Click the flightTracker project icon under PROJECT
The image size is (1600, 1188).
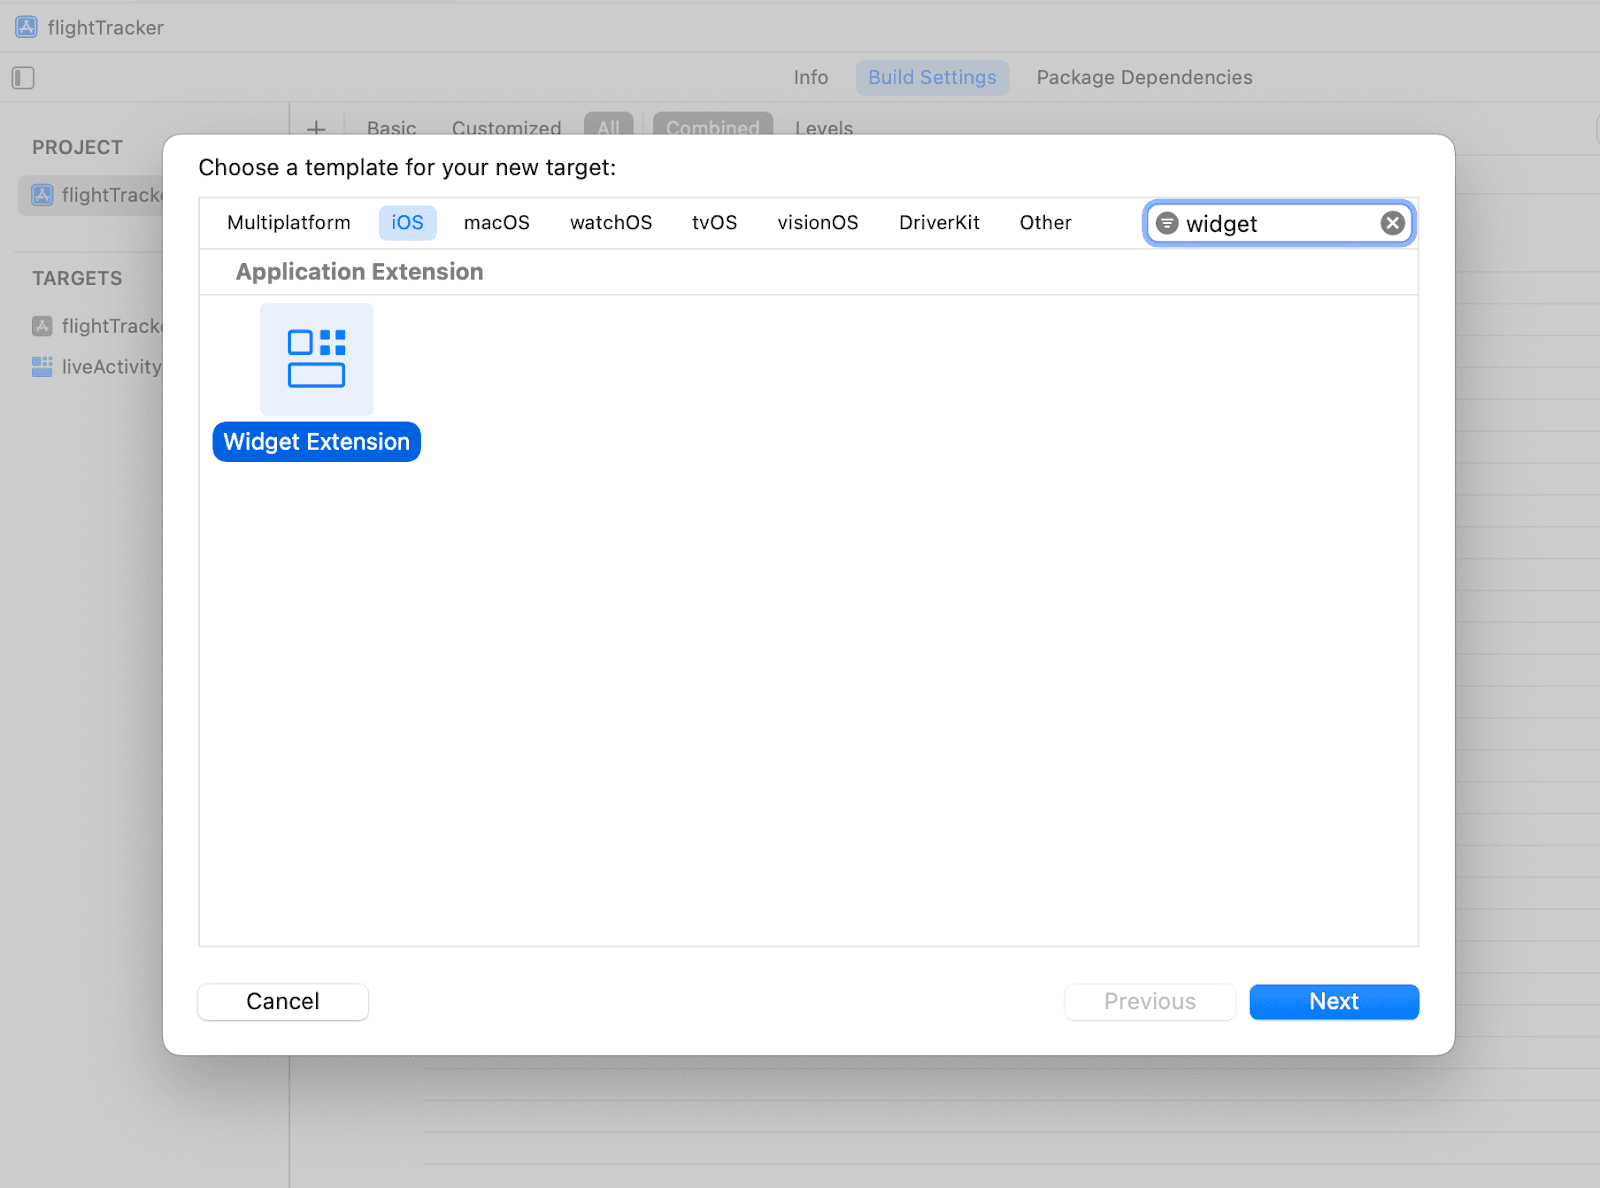click(41, 195)
